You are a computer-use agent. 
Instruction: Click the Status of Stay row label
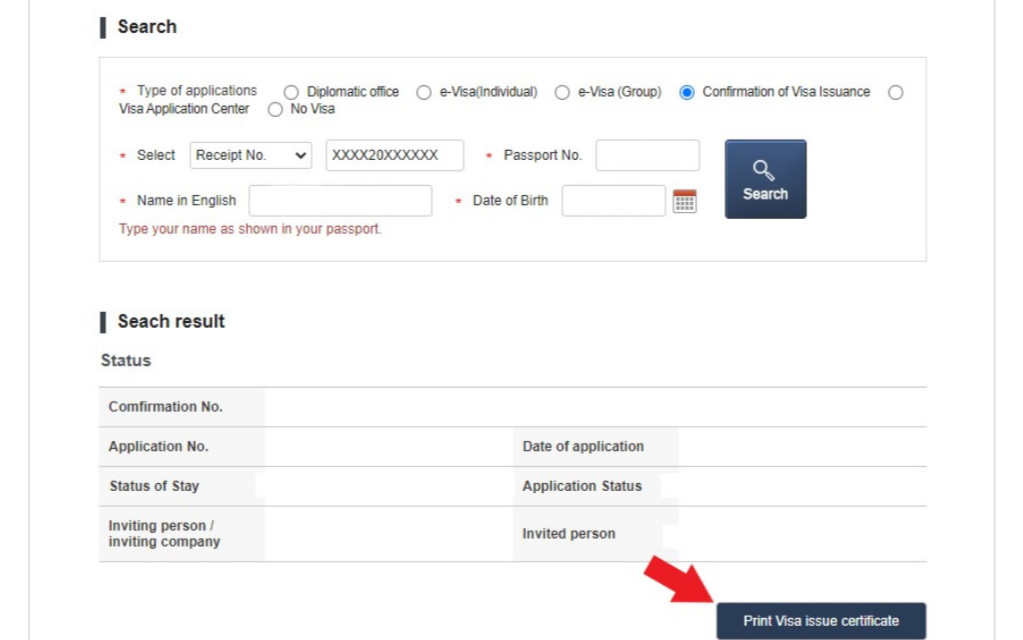[x=154, y=486]
